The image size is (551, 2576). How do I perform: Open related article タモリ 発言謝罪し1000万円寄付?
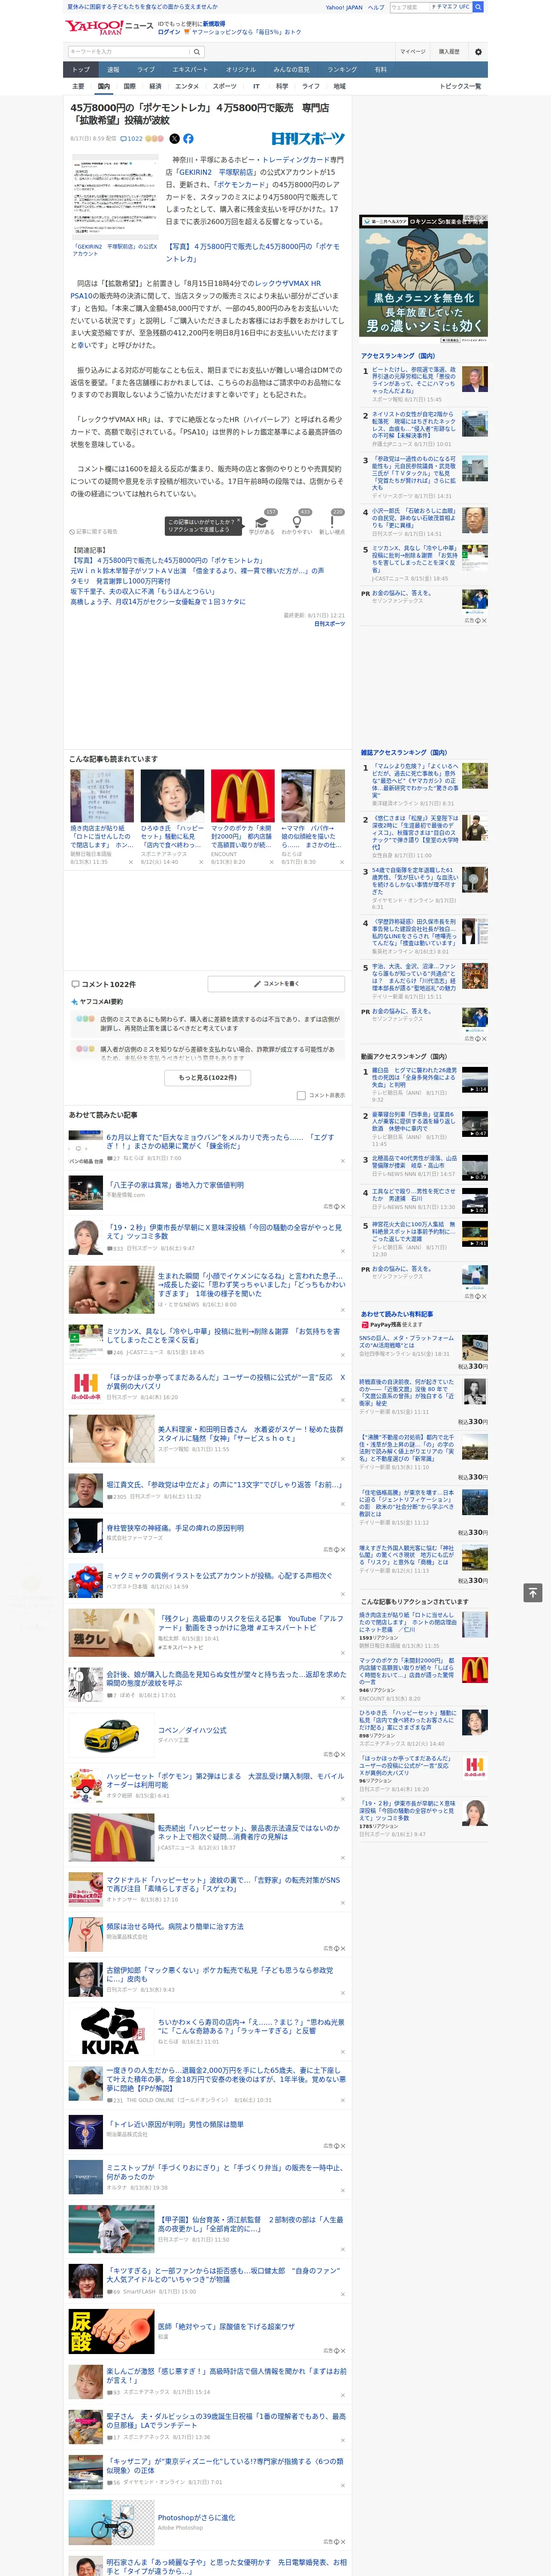pos(120,581)
